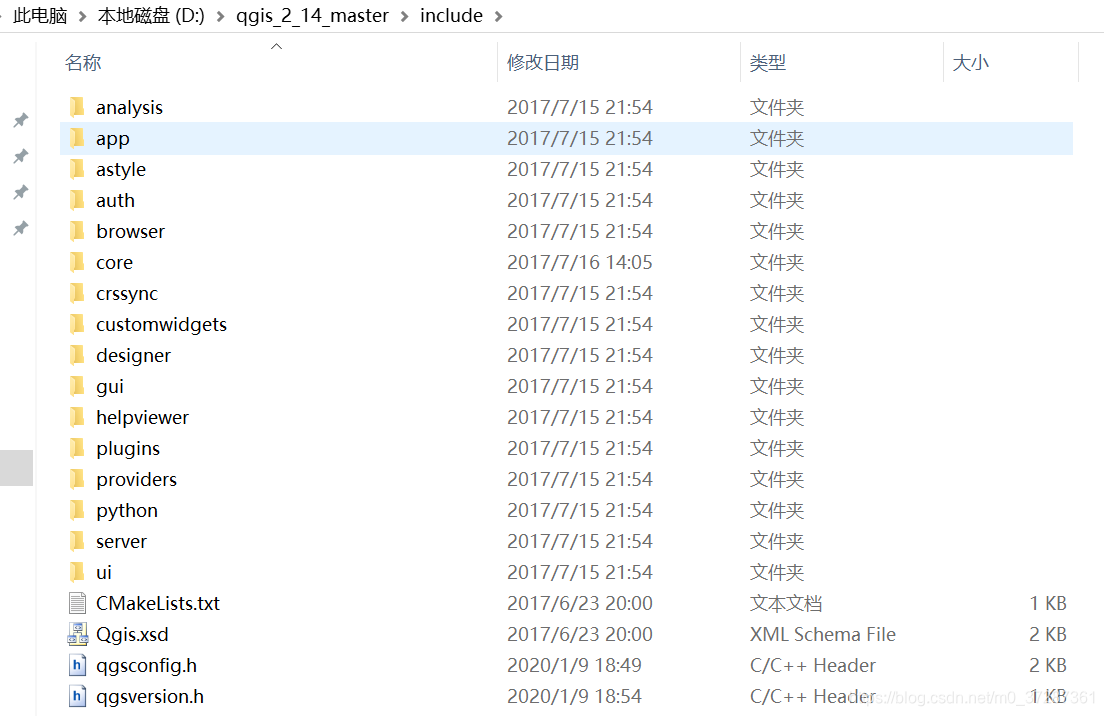Select the helpviewer folder icon
This screenshot has height=716, width=1104.
[x=77, y=417]
